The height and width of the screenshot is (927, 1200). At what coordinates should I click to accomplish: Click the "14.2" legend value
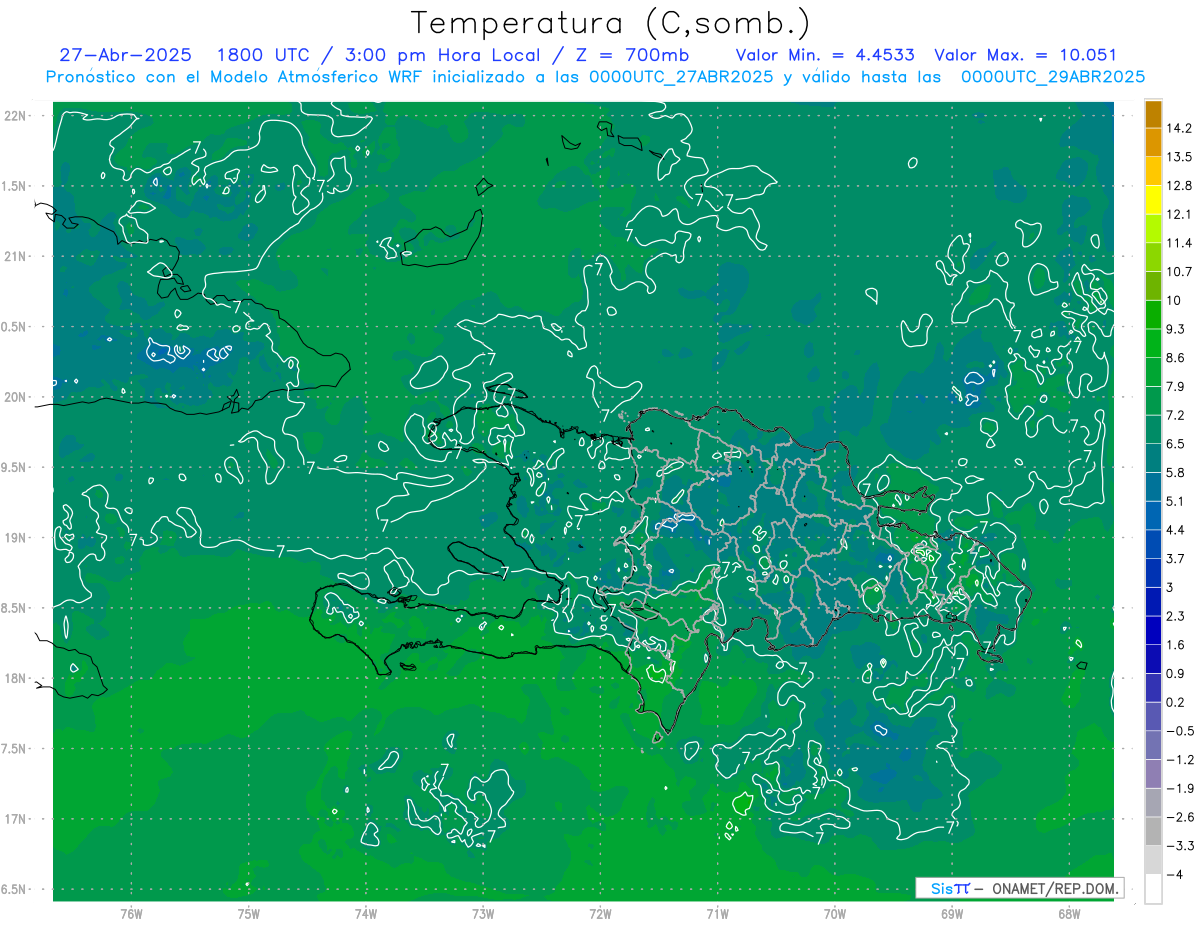pyautogui.click(x=1179, y=128)
